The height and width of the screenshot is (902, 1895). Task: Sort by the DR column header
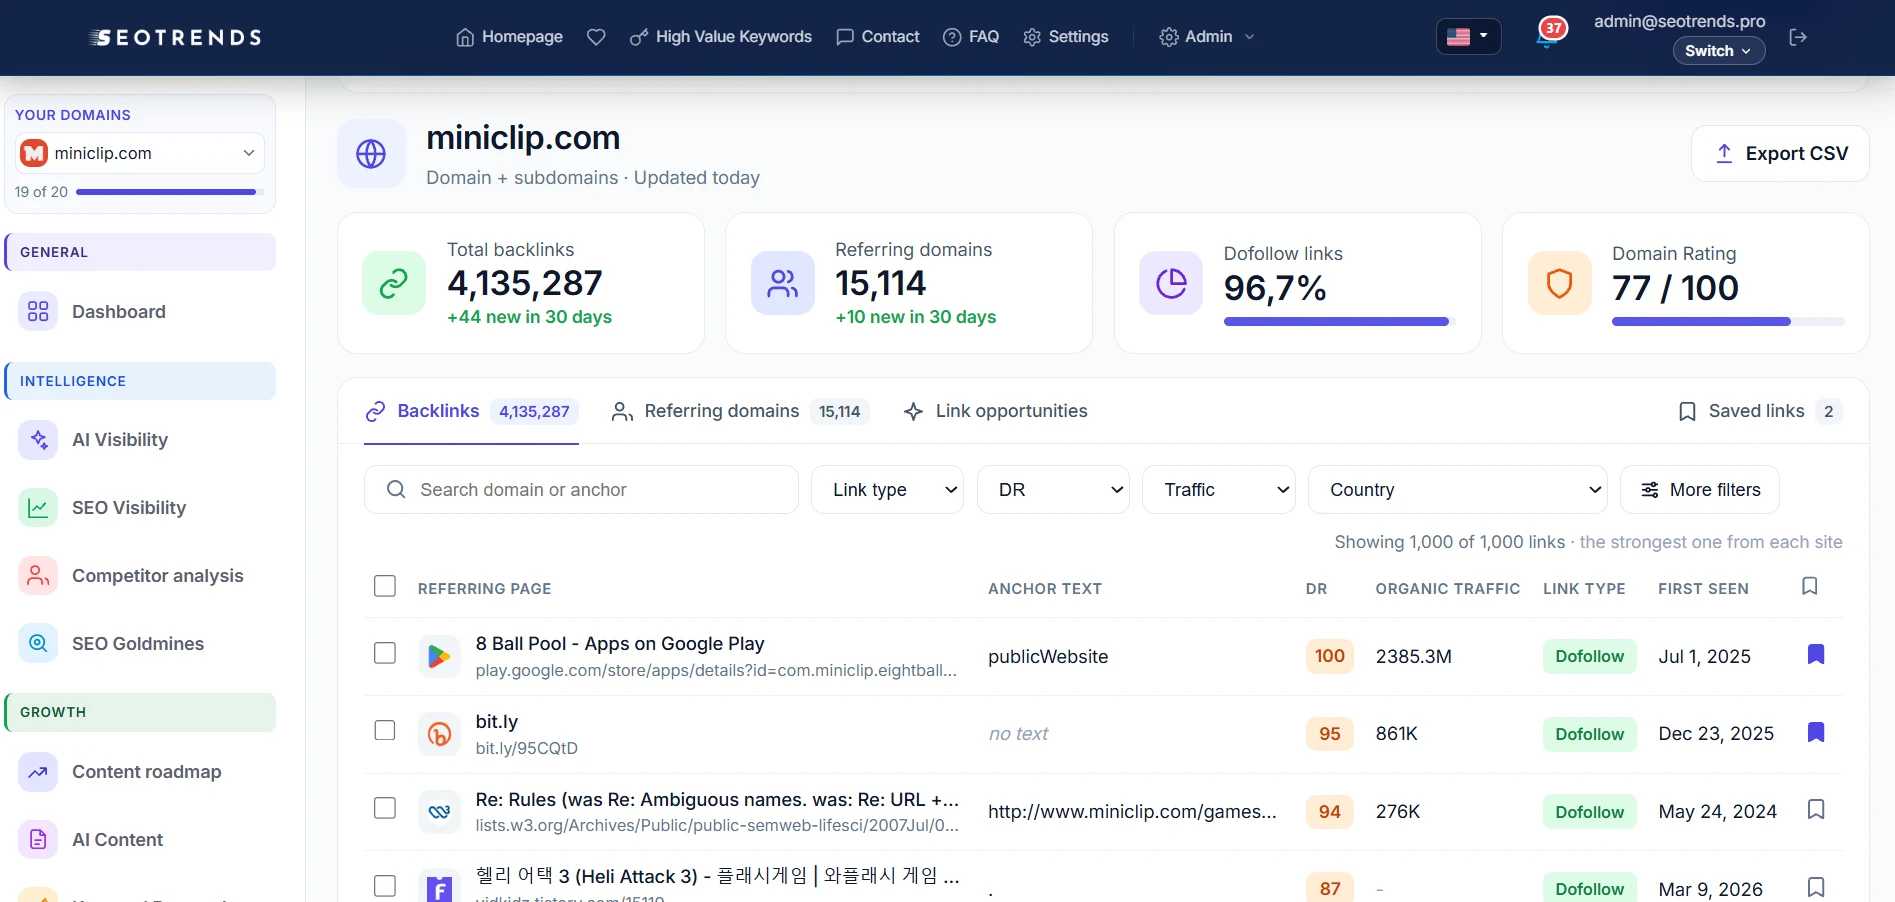1316,589
